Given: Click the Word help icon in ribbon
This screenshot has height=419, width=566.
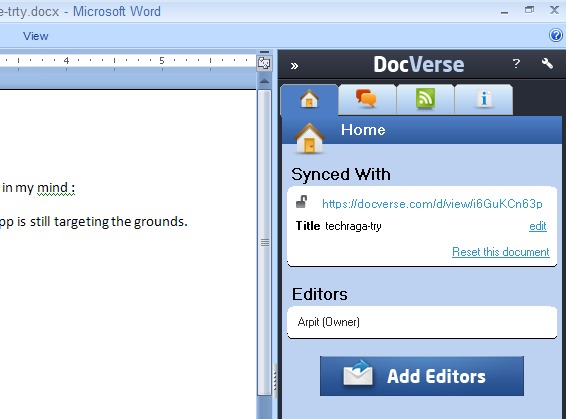Looking at the screenshot, I should point(556,35).
